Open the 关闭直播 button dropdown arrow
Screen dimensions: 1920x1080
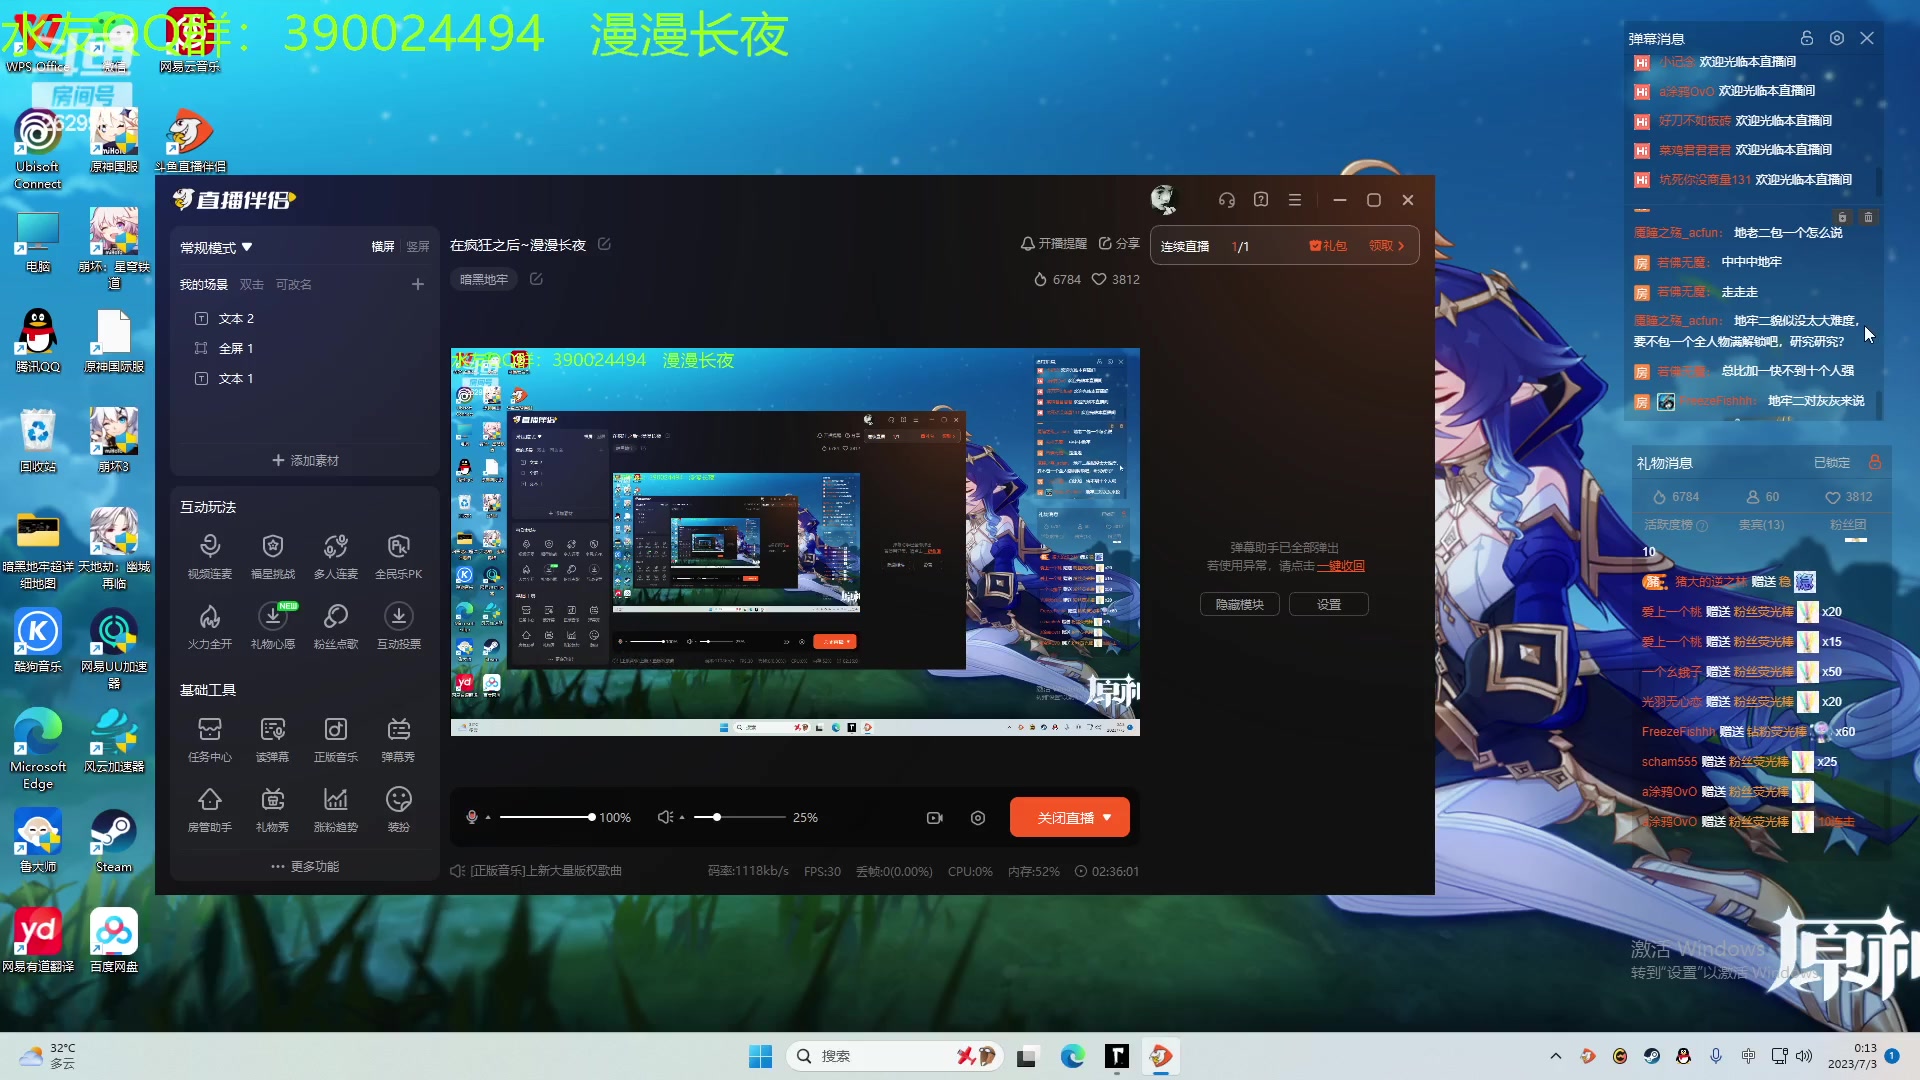pos(1107,817)
